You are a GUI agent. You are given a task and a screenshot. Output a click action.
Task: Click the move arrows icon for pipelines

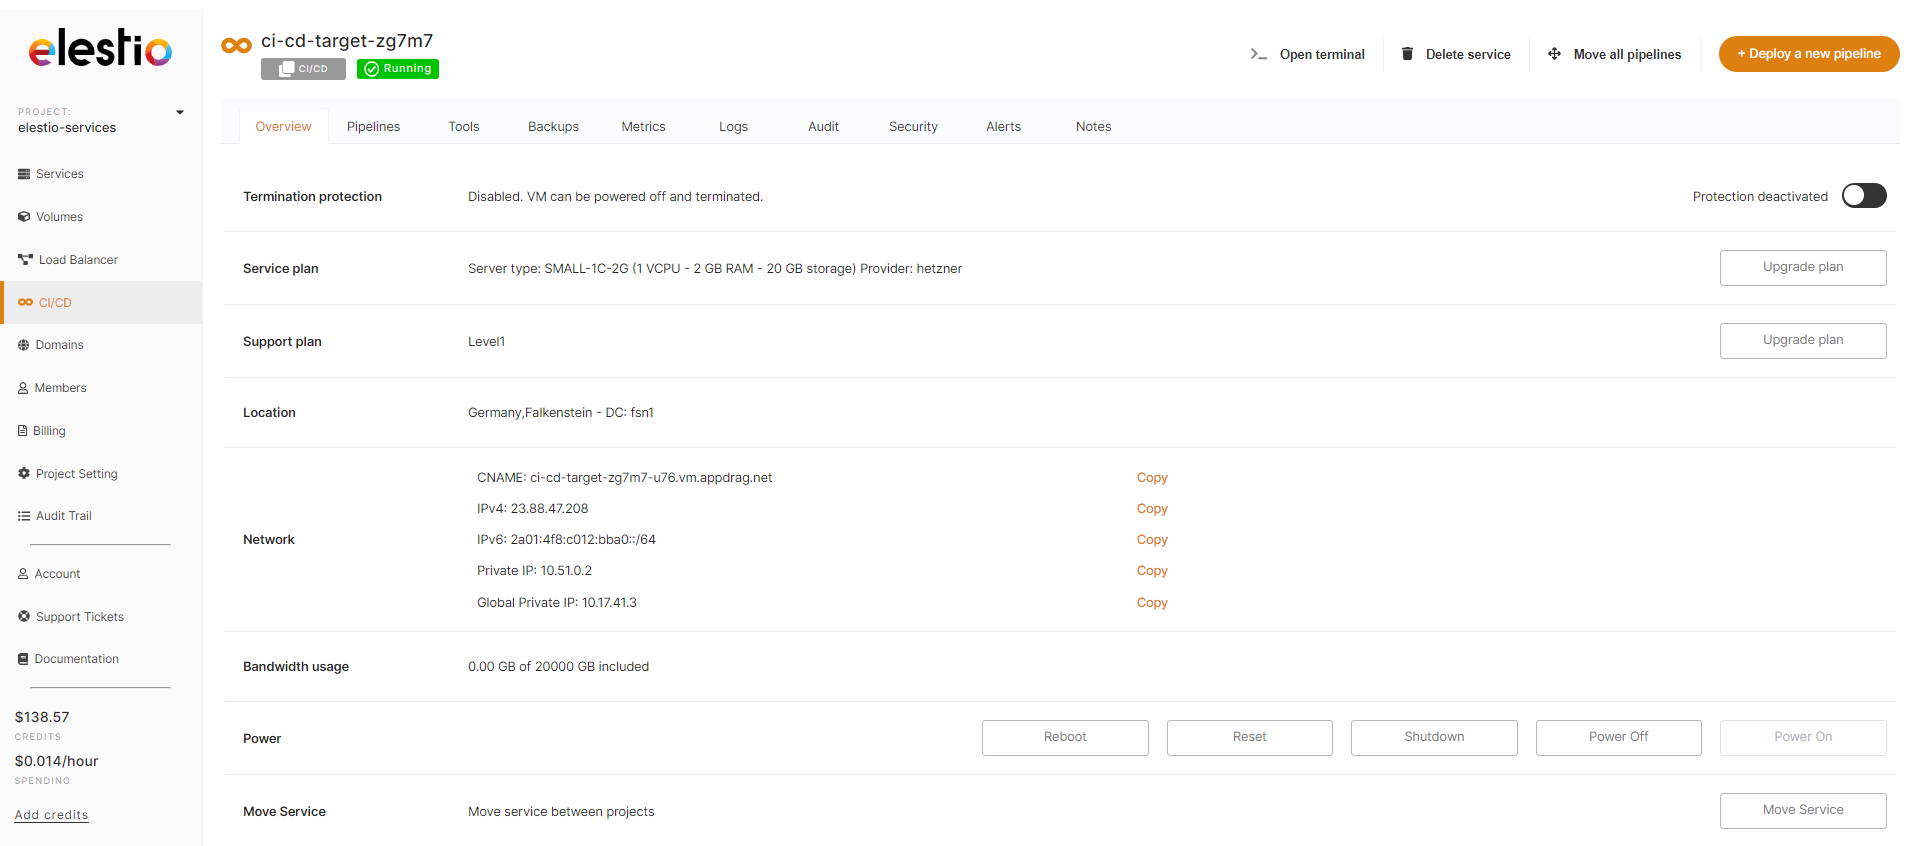click(1554, 54)
